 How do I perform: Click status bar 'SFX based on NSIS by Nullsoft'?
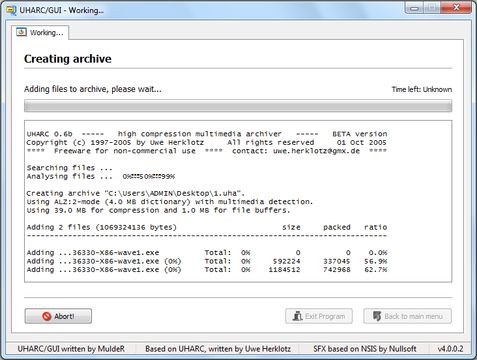[x=365, y=349]
